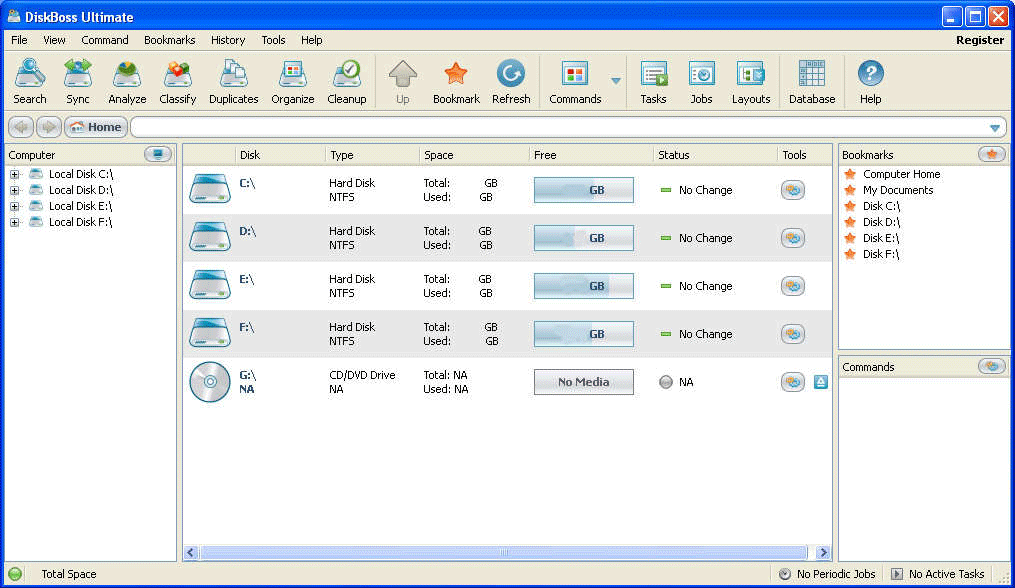Select the E:\ hard disk icon
Screen dimensions: 1015x588
210,286
